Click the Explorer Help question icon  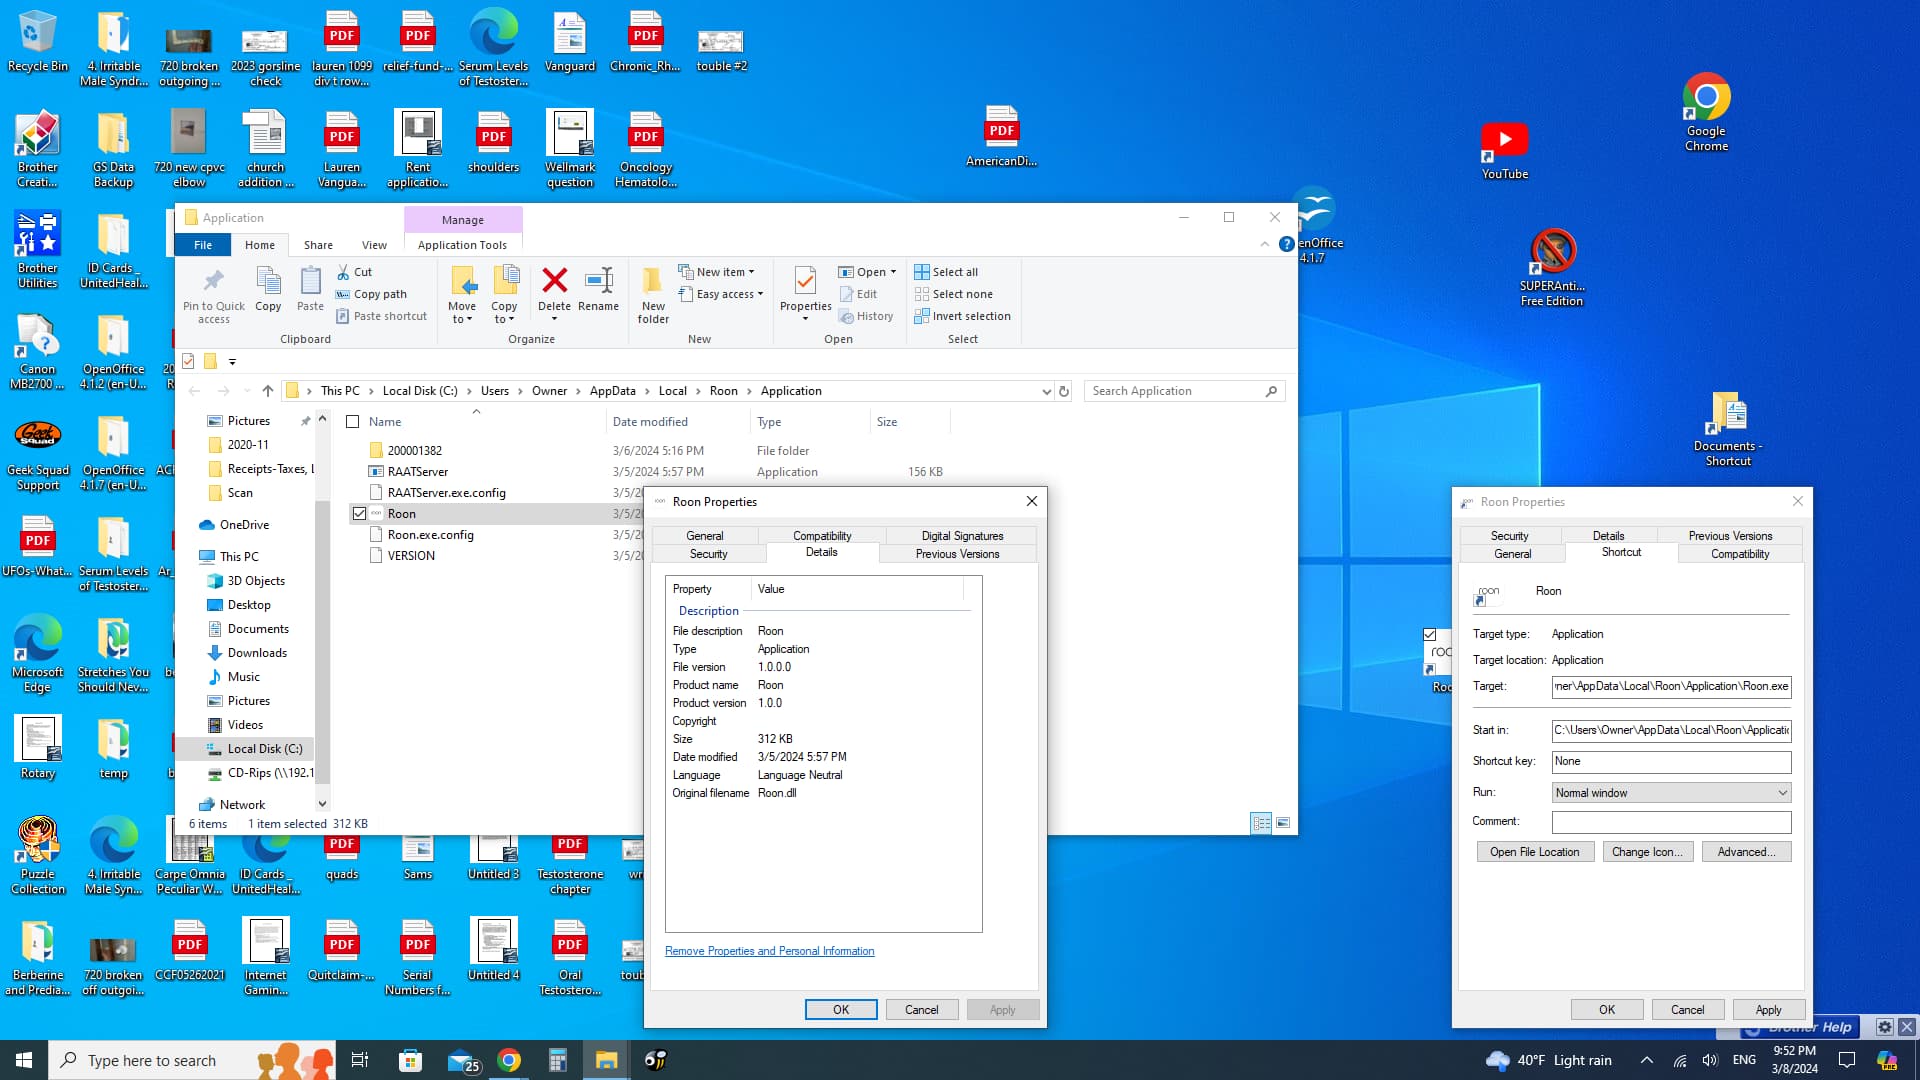pos(1287,244)
